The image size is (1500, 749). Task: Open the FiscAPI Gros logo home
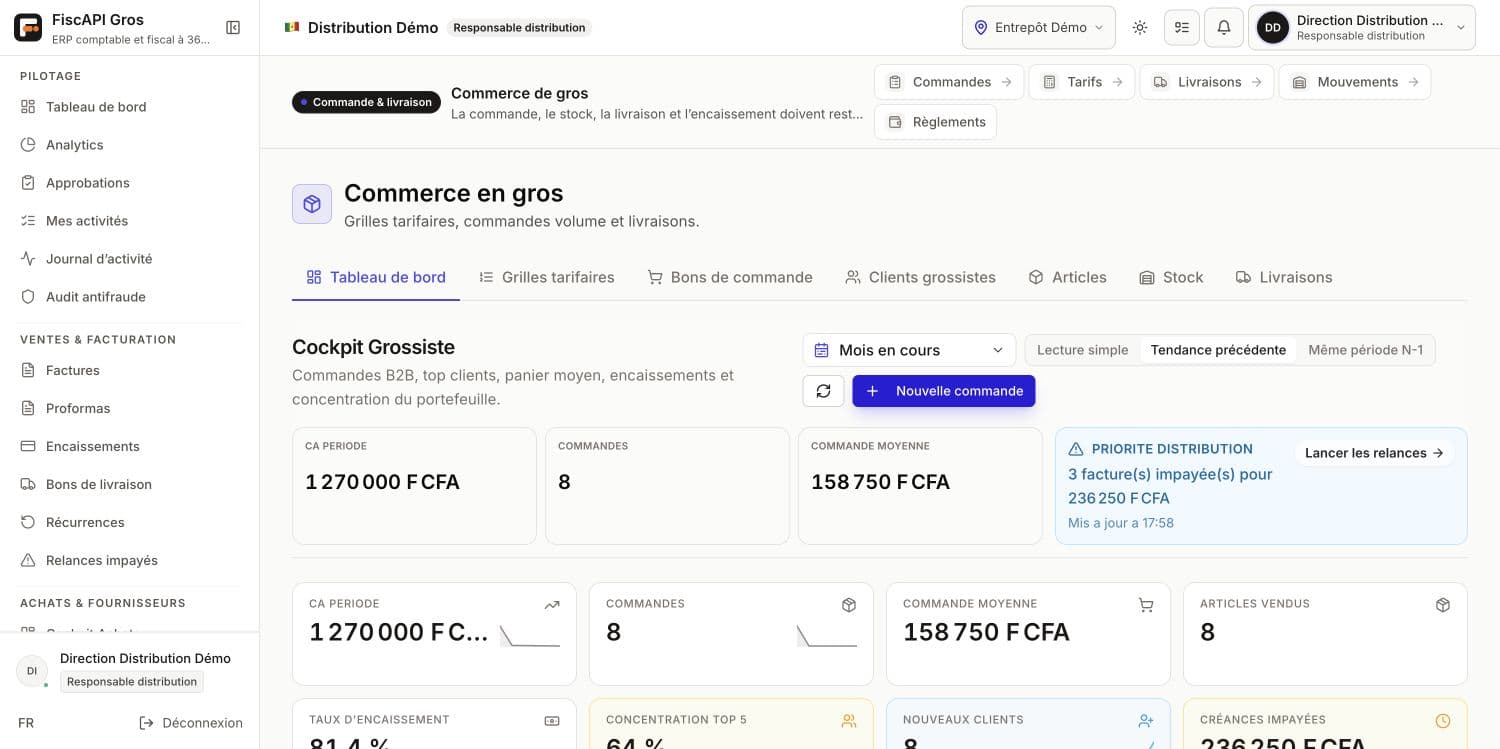tap(28, 27)
